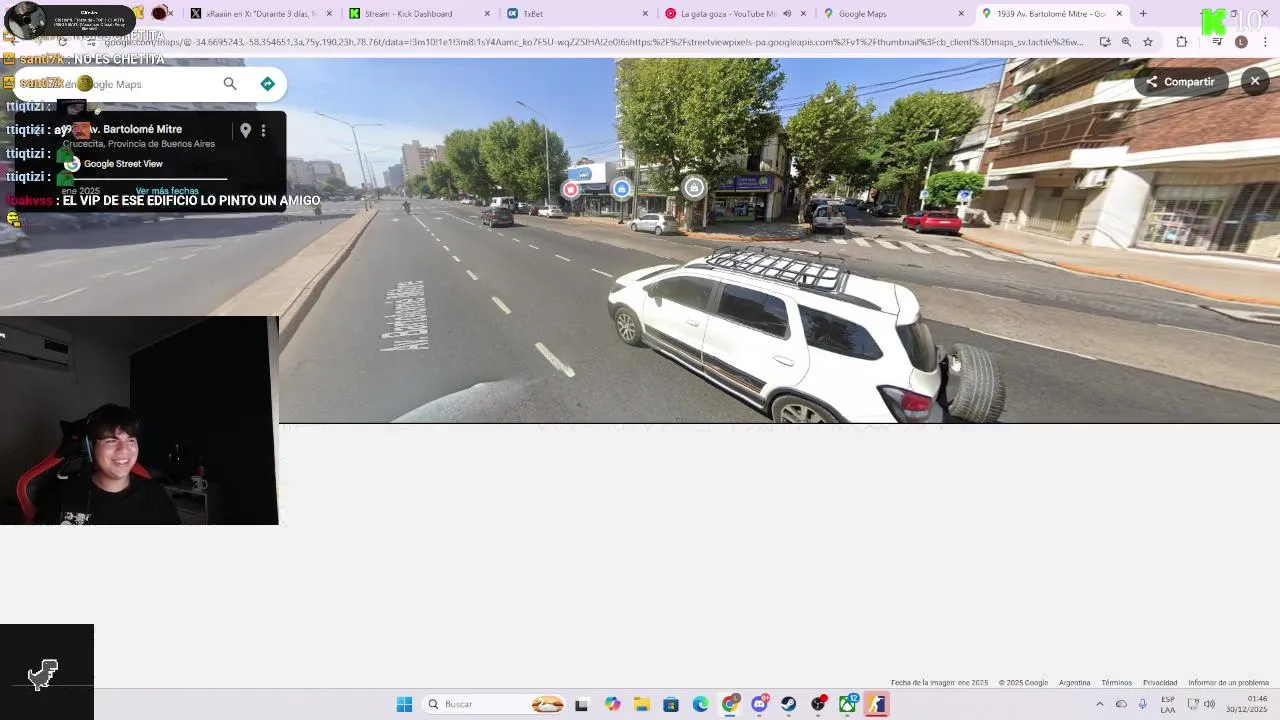This screenshot has width=1280, height=720.
Task: Click the 'Ver más fechas' link
Action: click(x=167, y=191)
